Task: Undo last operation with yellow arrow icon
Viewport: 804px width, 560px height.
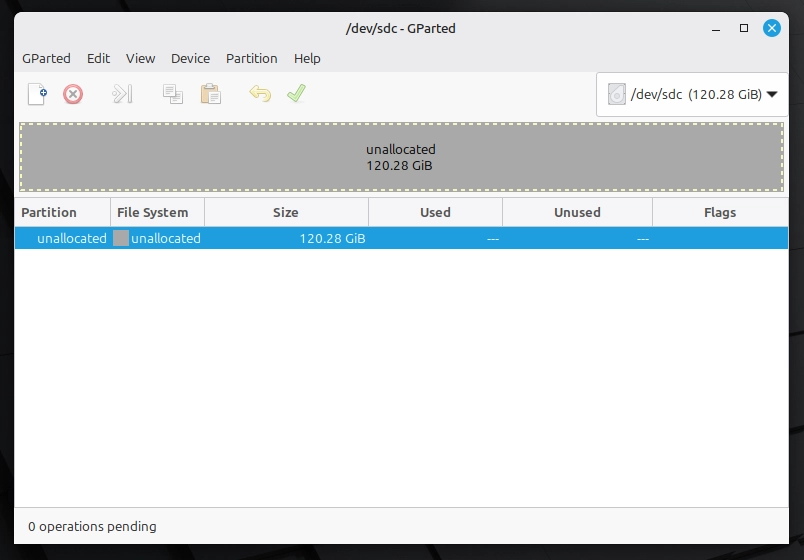Action: coord(260,94)
